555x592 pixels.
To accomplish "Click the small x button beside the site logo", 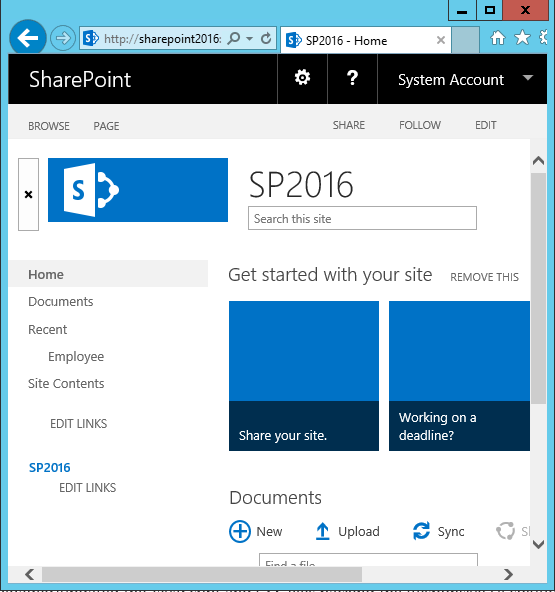I will 28,194.
